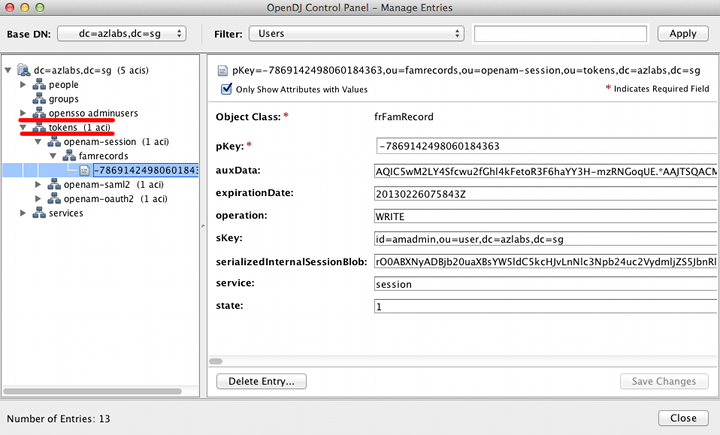Expand the opensso adminusers node
720x435 pixels.
(22, 113)
